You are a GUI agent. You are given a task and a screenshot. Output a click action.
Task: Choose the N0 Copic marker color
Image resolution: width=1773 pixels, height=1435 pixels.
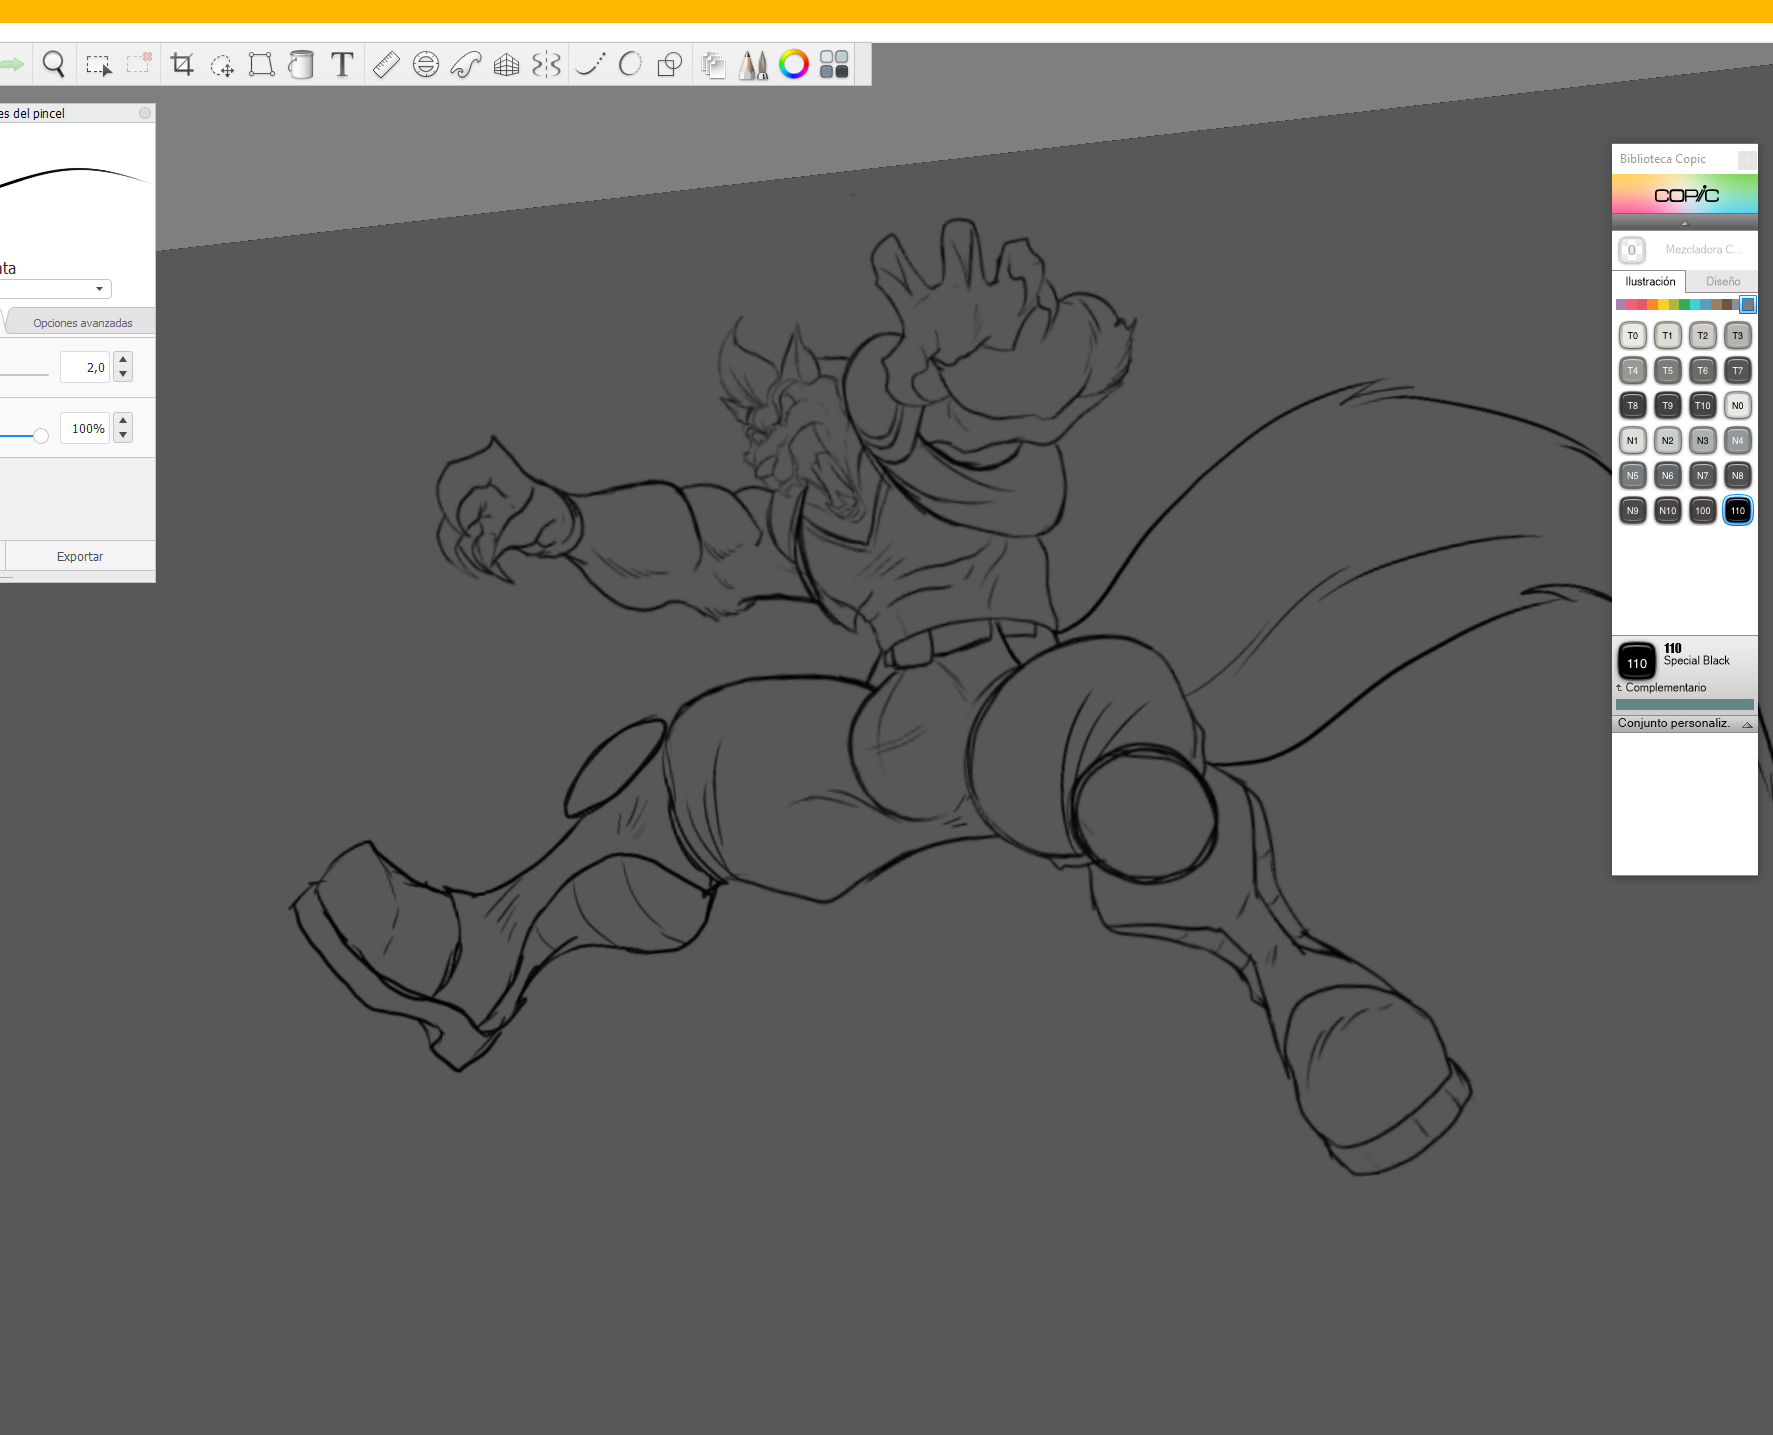point(1738,406)
